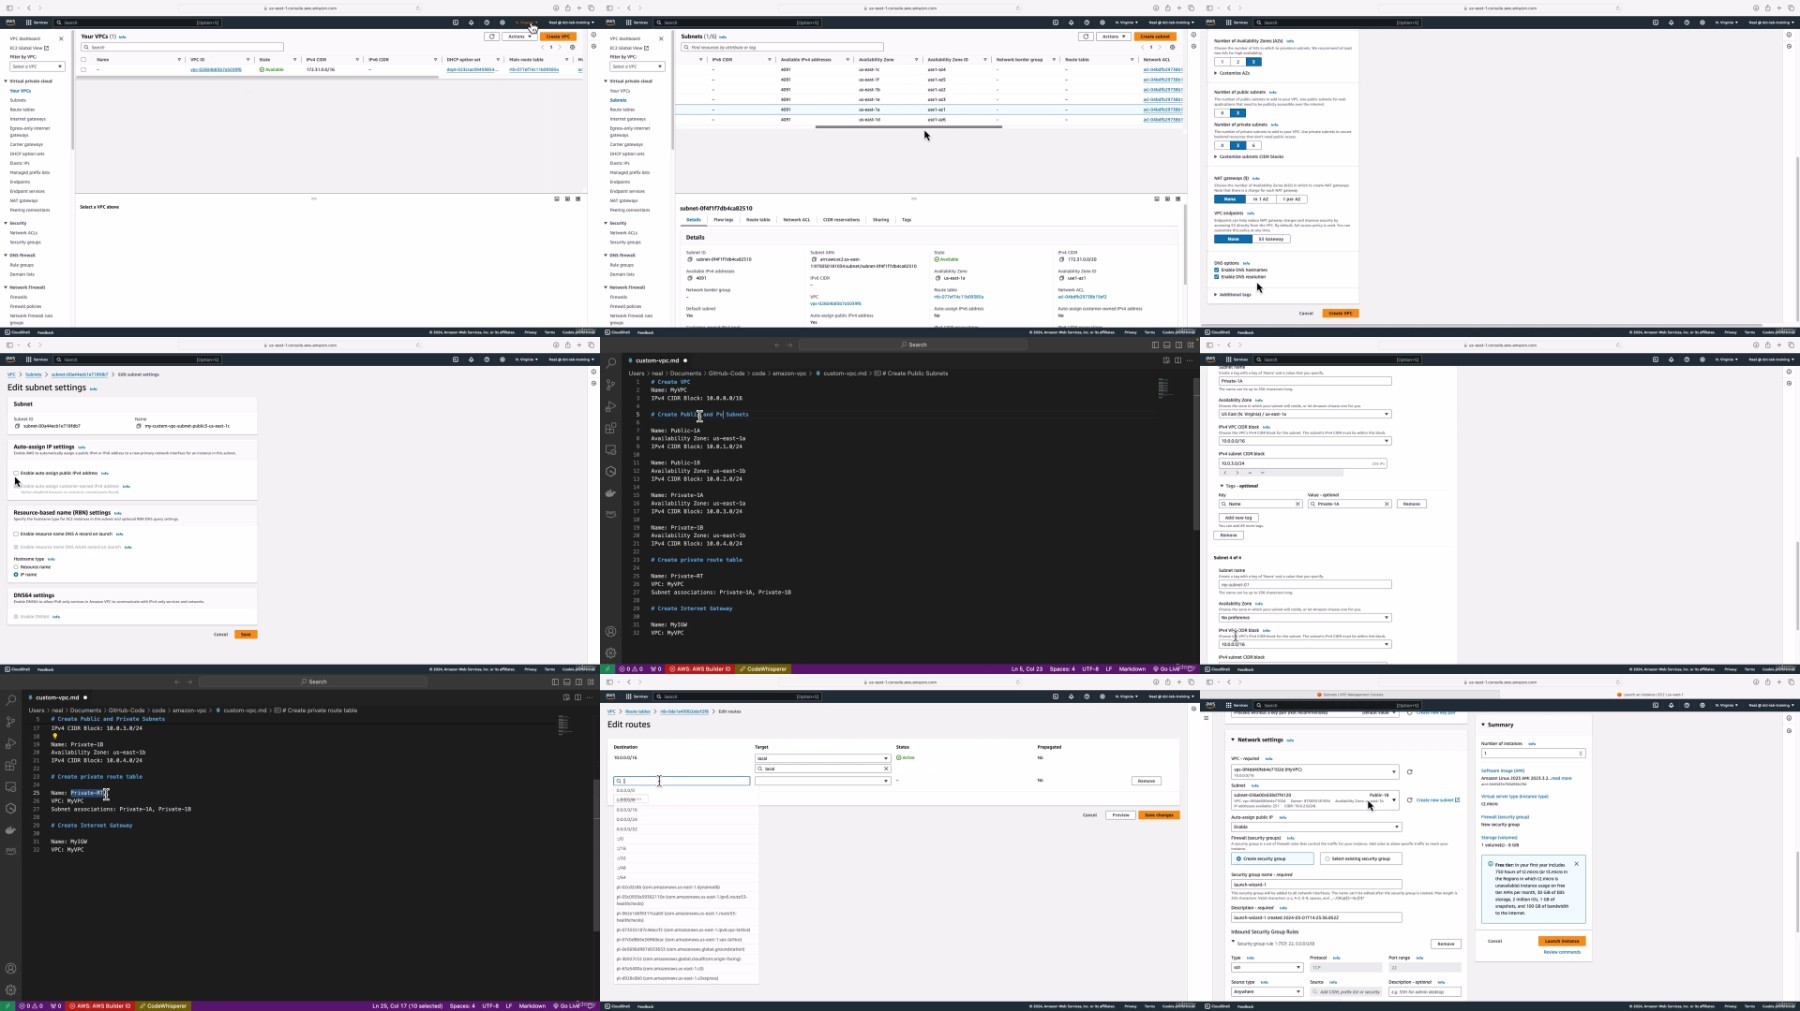Expand Customize subnets CIDR blocks section
1800x1011 pixels.
(1216, 157)
